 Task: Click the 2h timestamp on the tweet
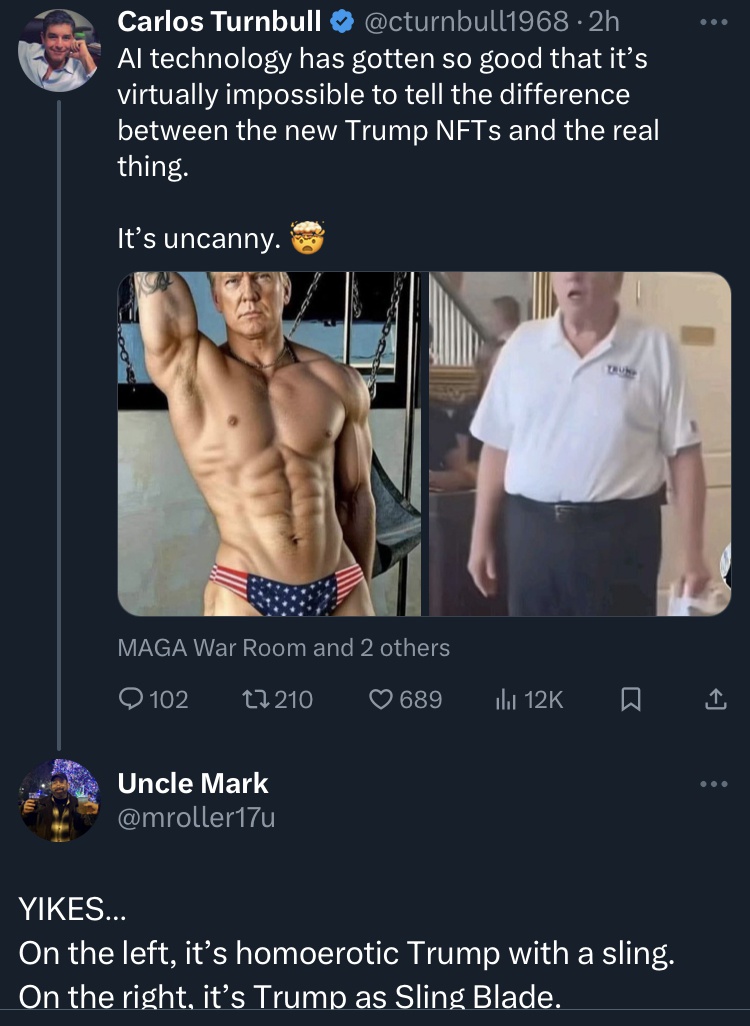(603, 20)
